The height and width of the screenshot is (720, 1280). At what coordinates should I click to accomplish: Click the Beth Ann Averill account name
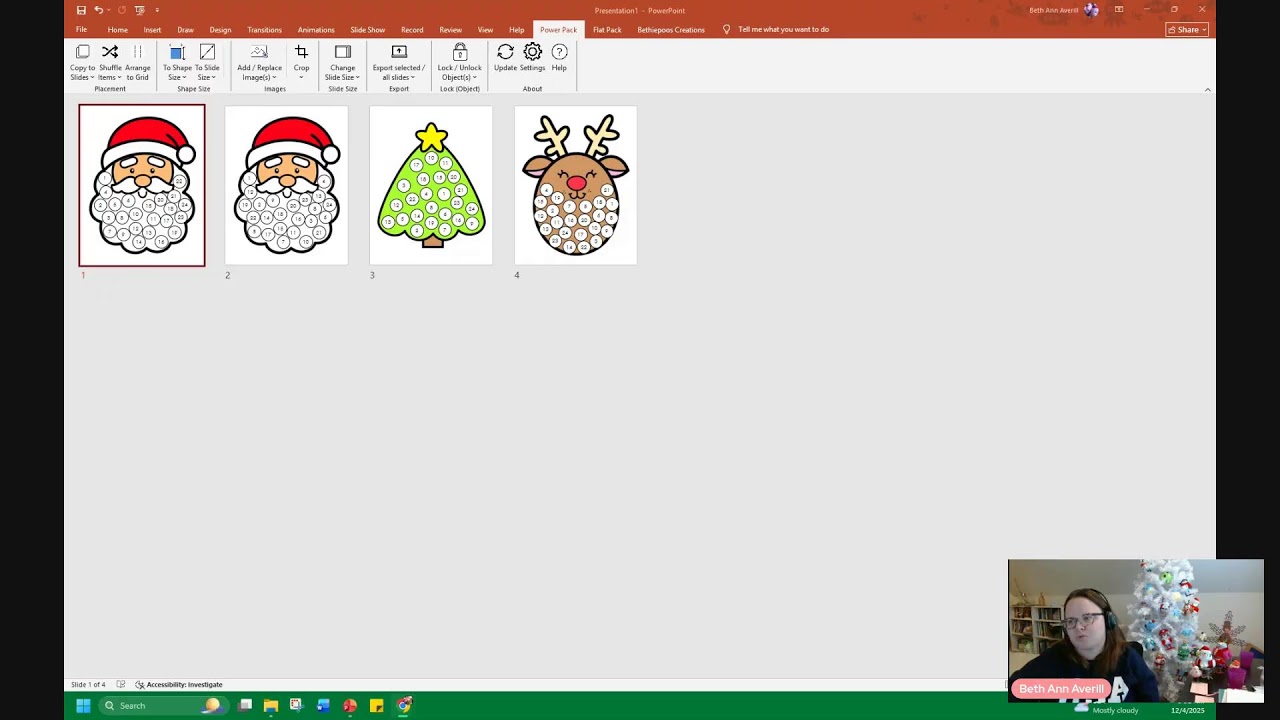(1054, 10)
